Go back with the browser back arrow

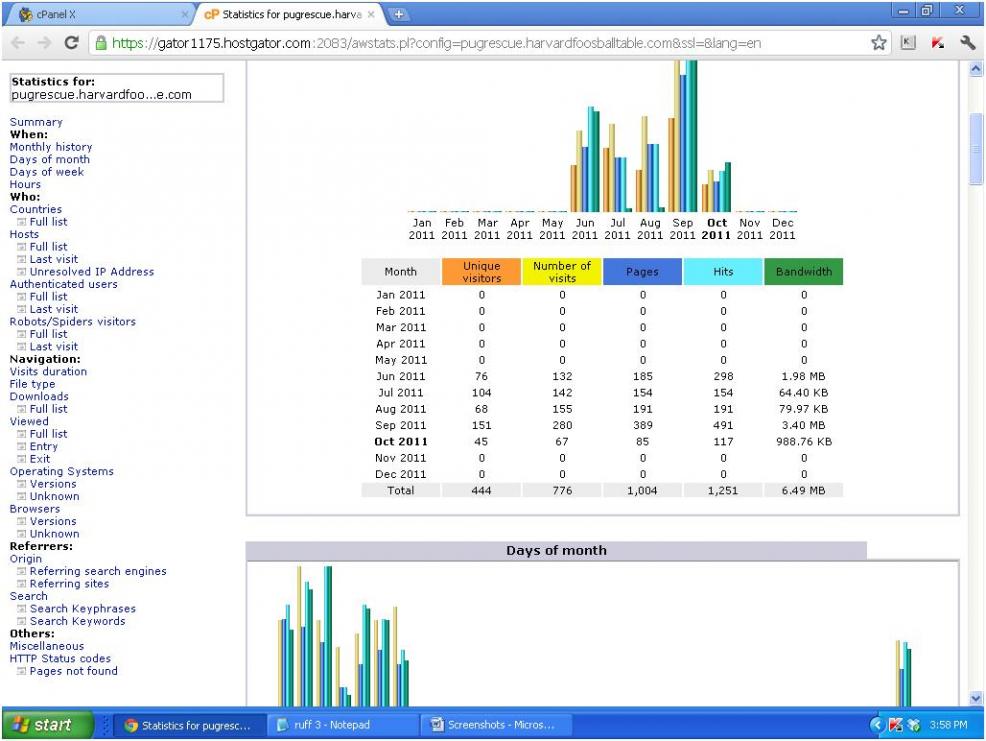pos(17,44)
